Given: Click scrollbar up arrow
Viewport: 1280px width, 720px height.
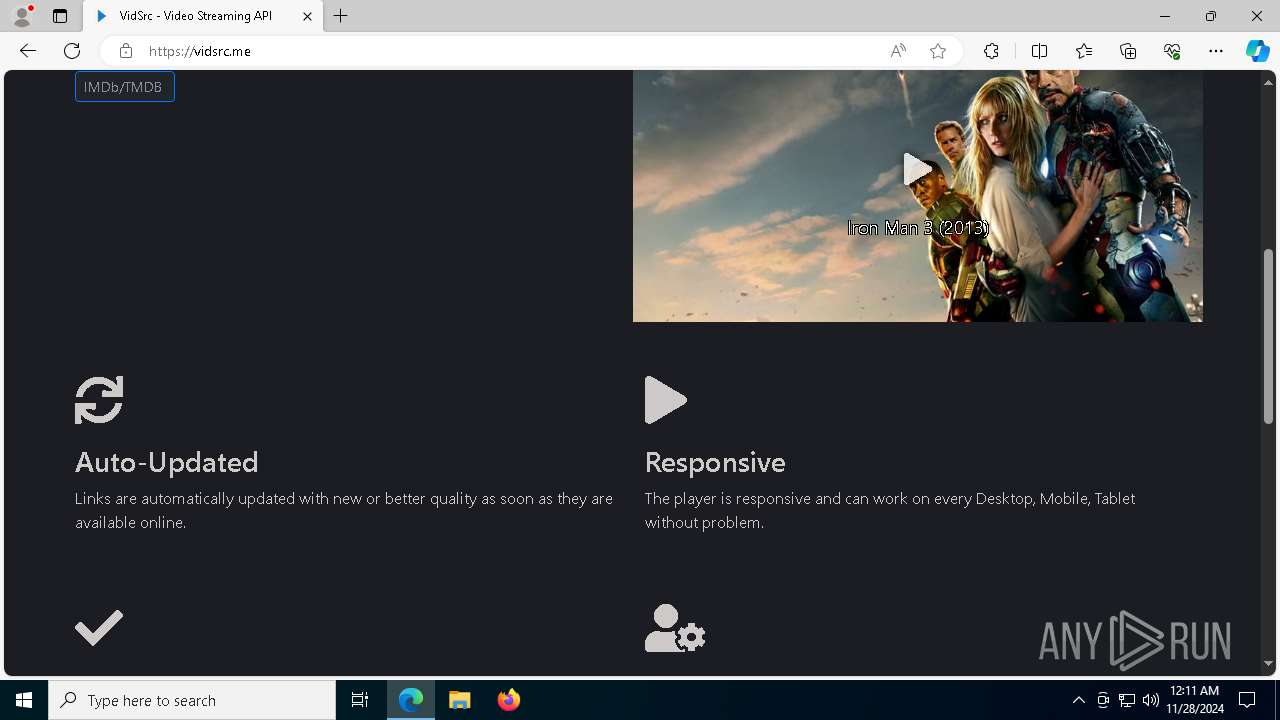Looking at the screenshot, I should [x=1268, y=81].
